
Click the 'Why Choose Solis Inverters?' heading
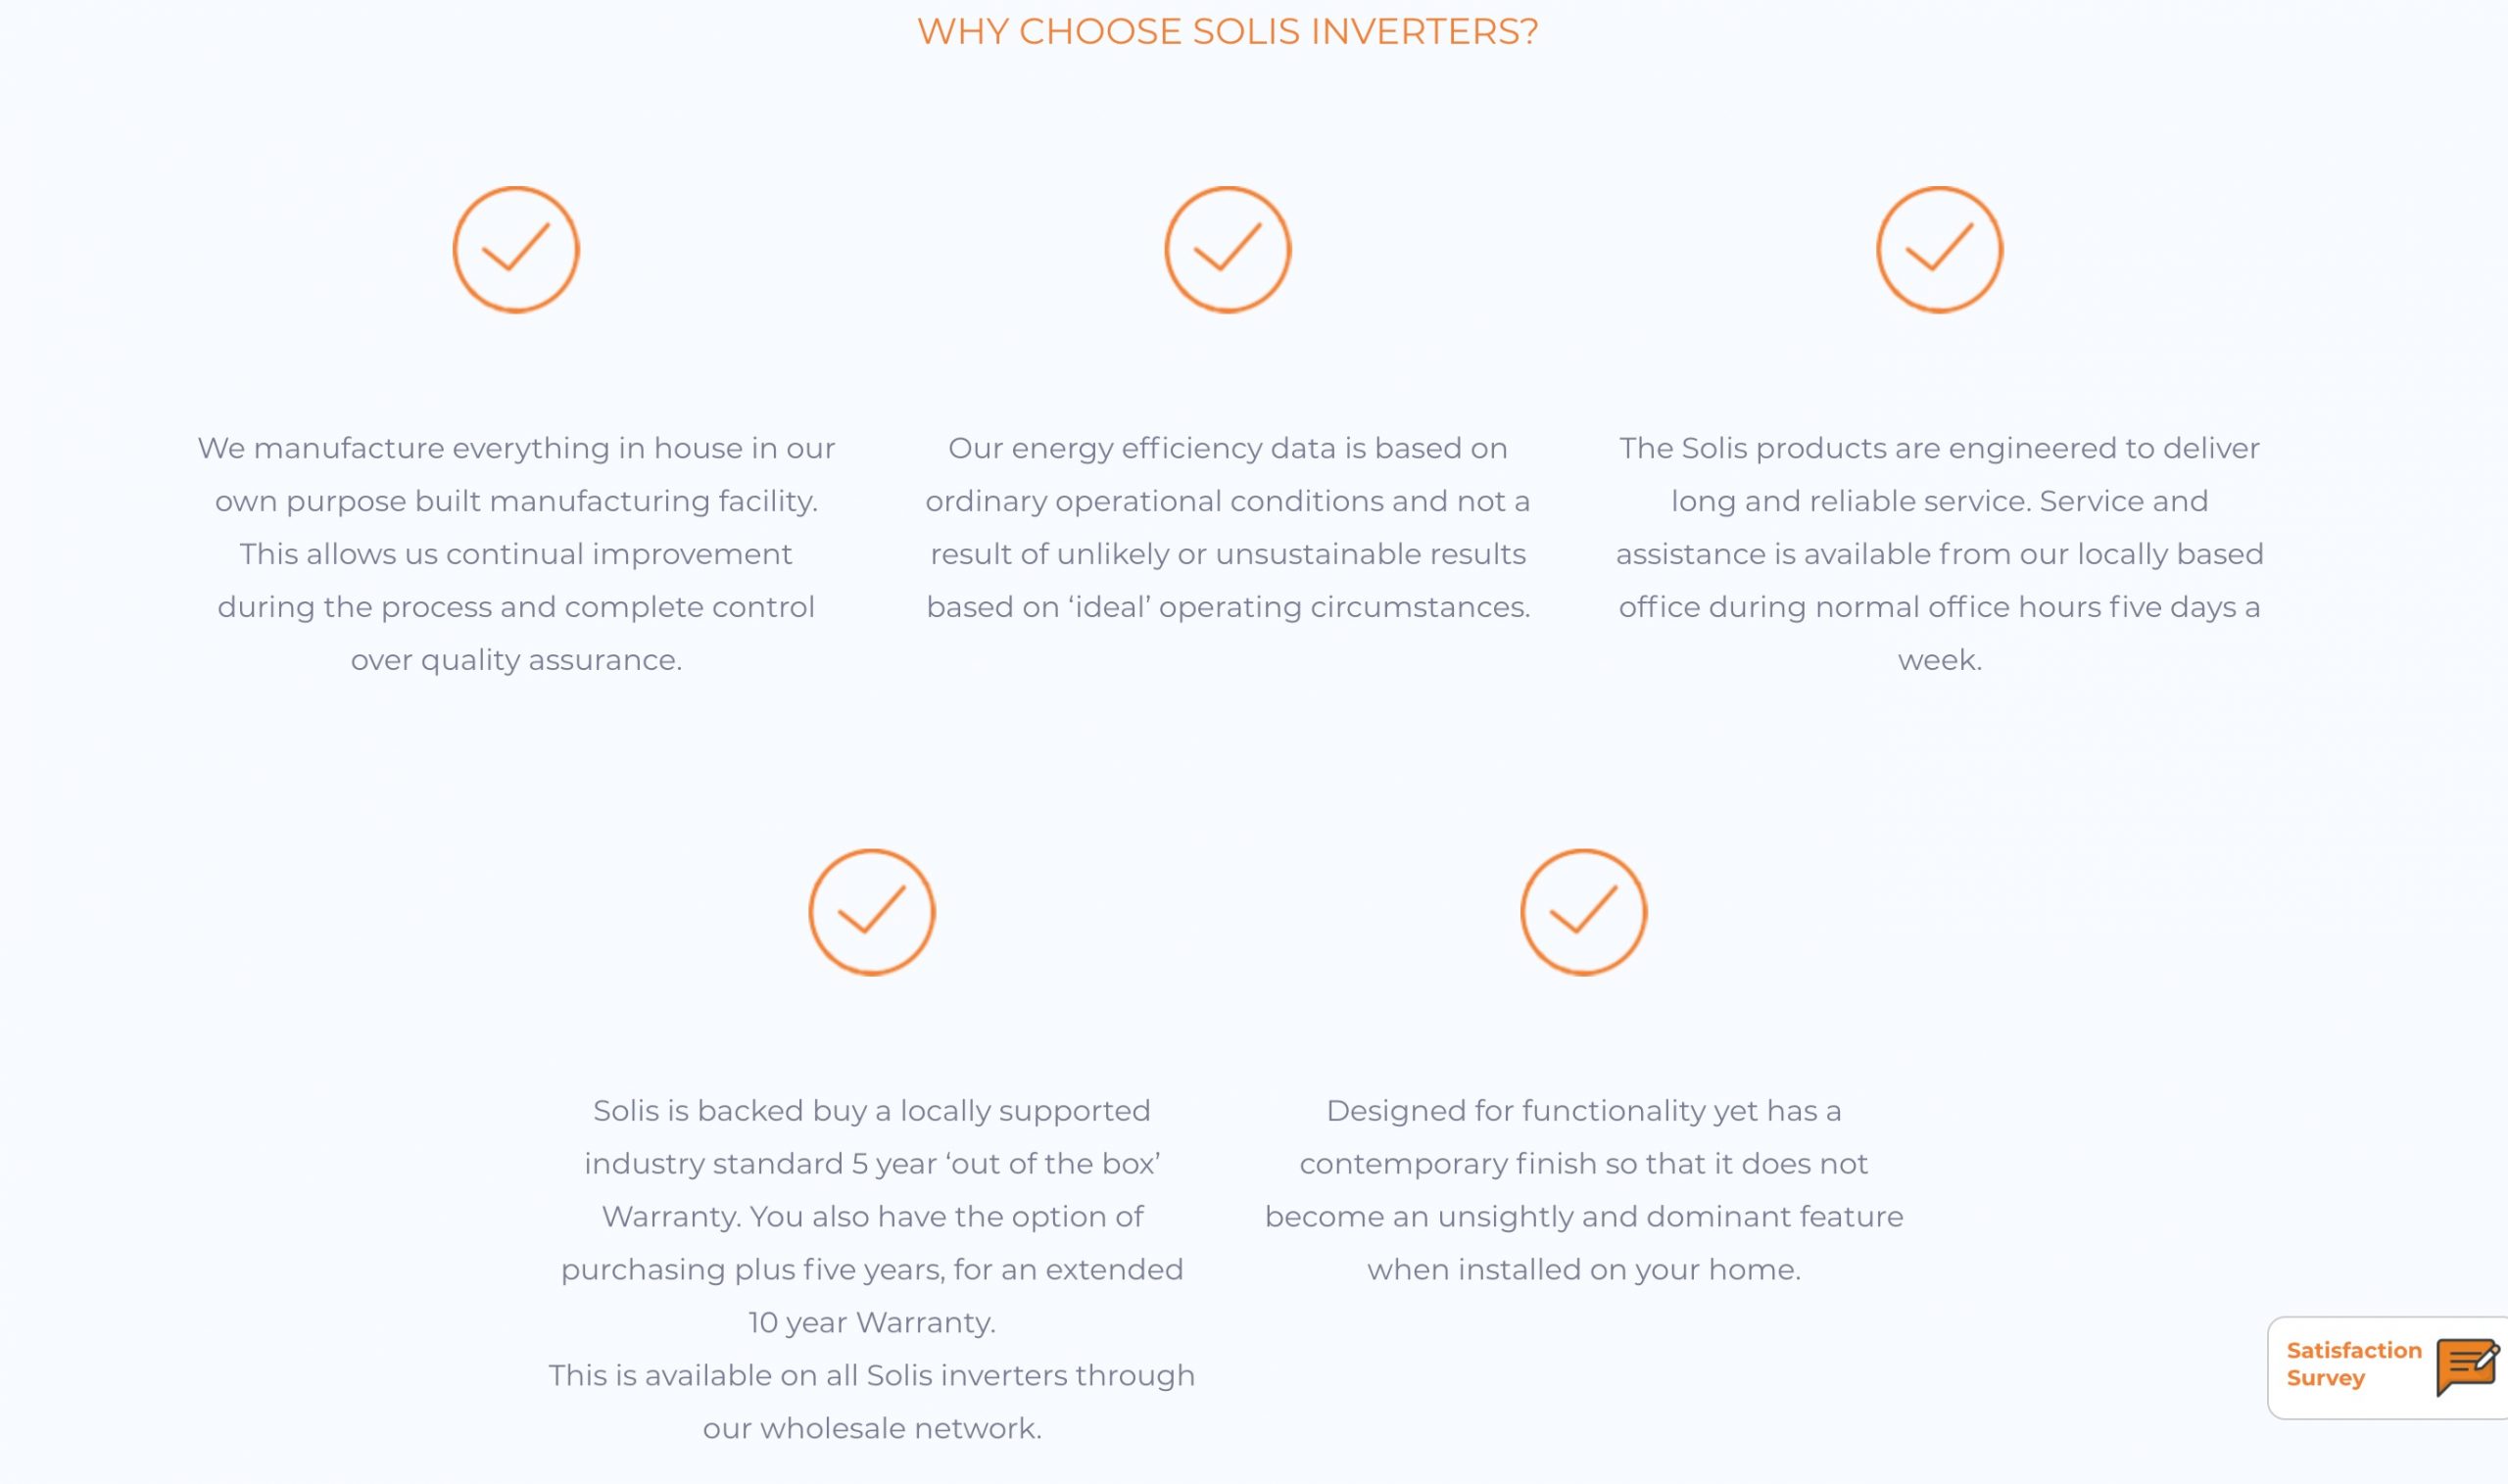tap(1228, 32)
